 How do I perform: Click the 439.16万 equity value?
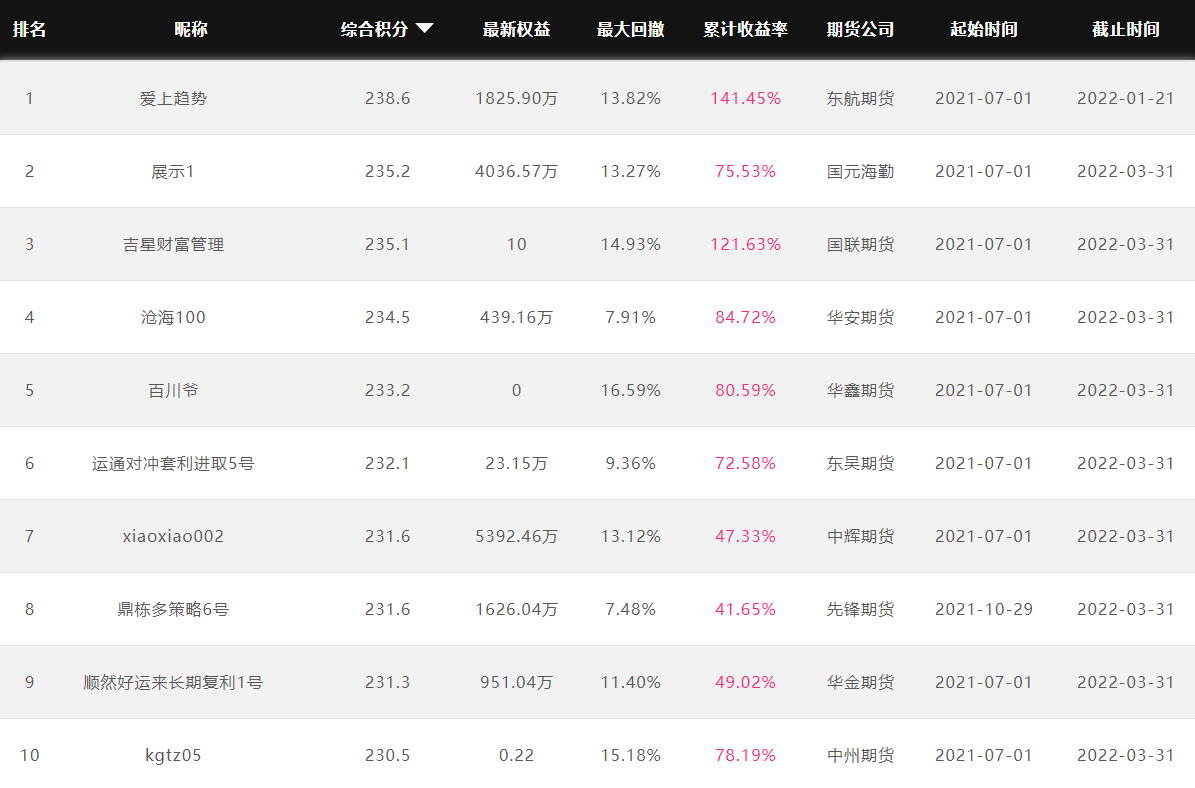[x=517, y=317]
